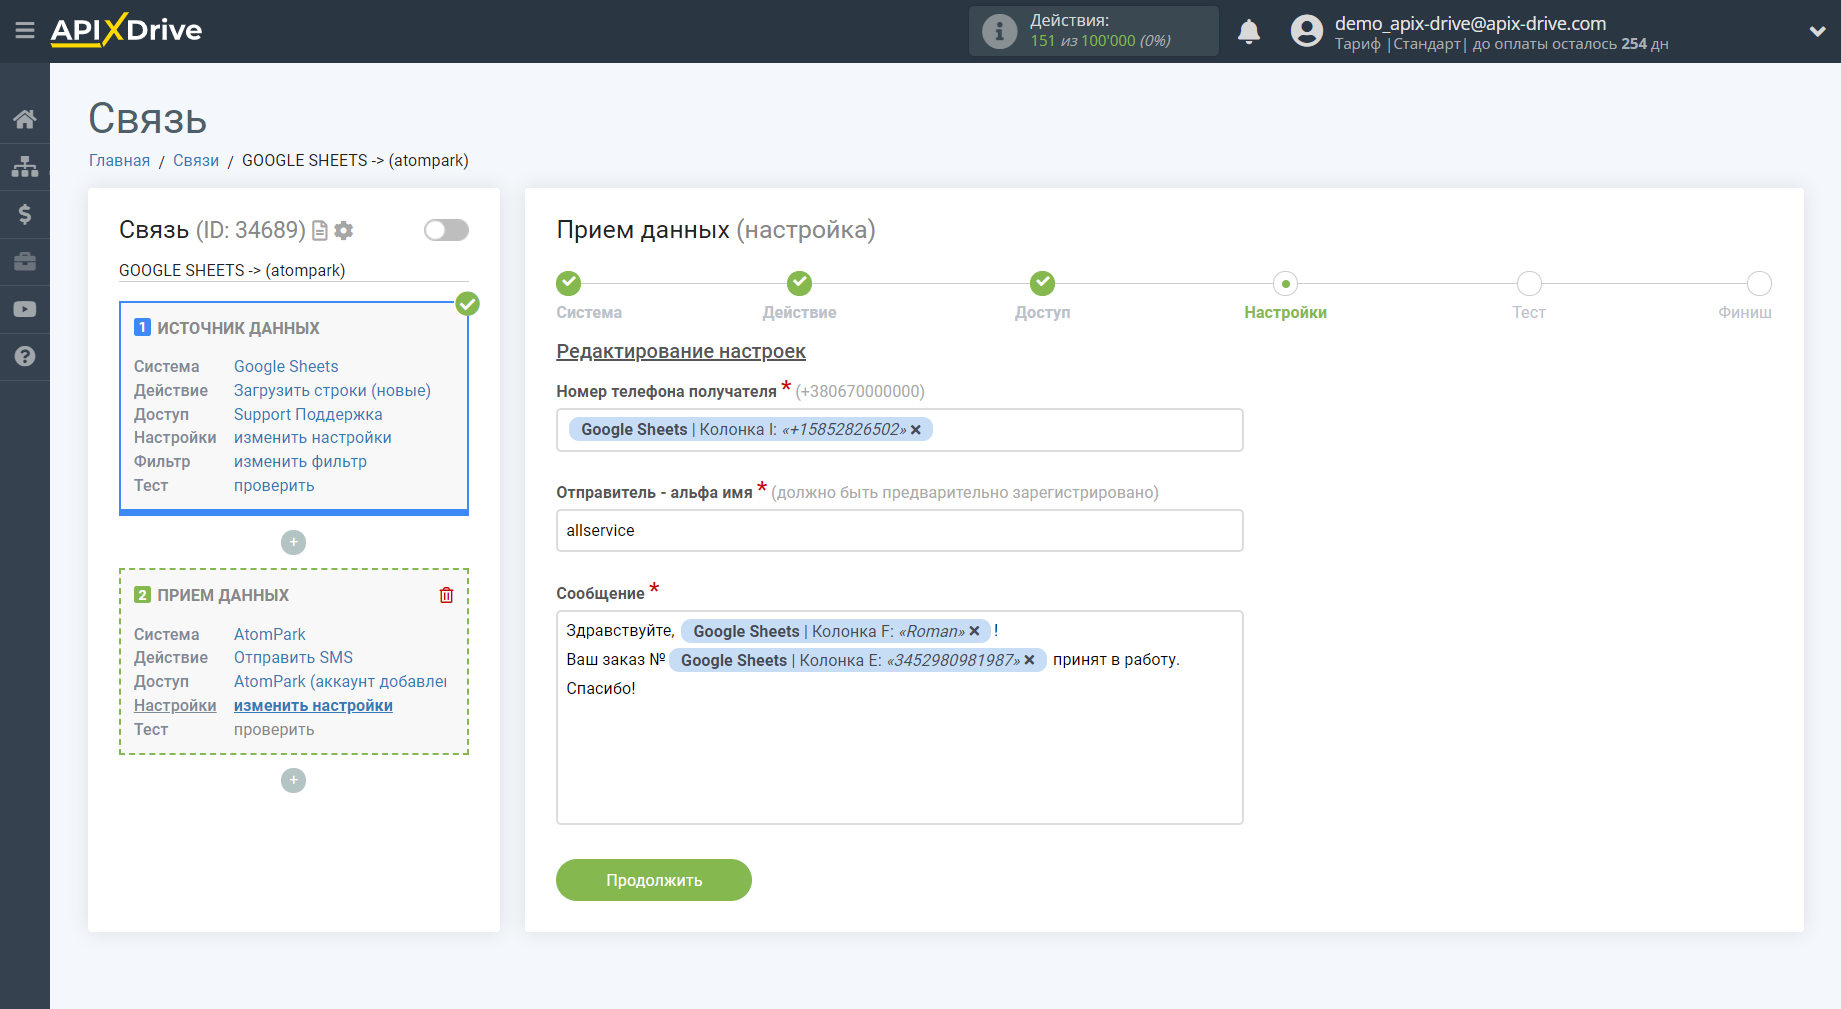Open the Связи breadcrumb link
Screen dimensions: 1841x1009
tap(196, 160)
